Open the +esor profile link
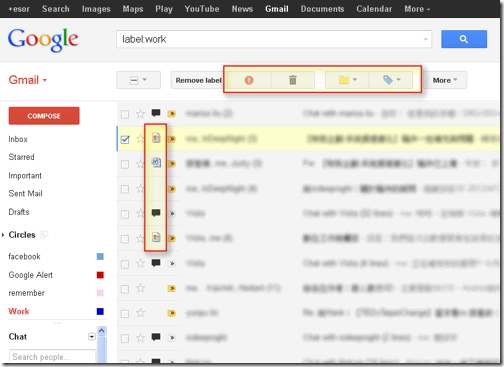This screenshot has width=504, height=367. (19, 9)
